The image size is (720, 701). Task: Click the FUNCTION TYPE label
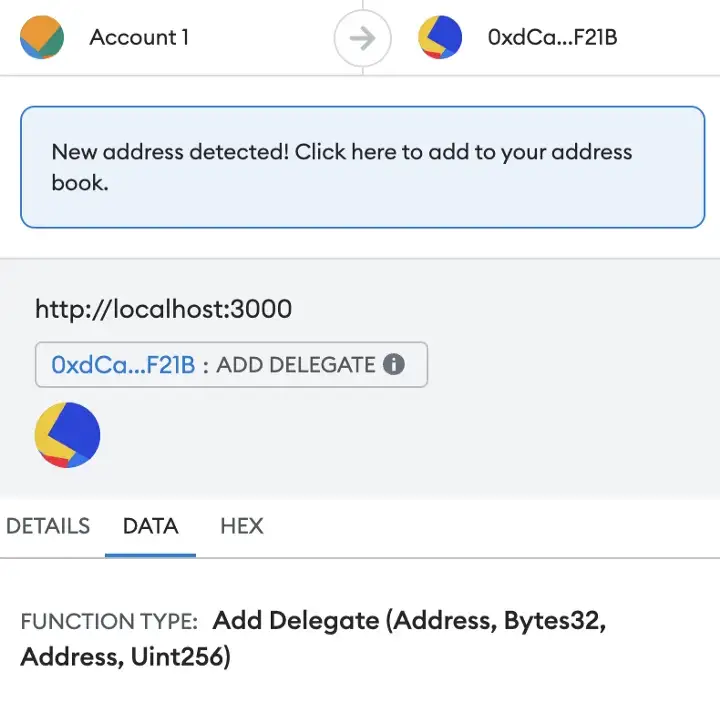pos(108,621)
